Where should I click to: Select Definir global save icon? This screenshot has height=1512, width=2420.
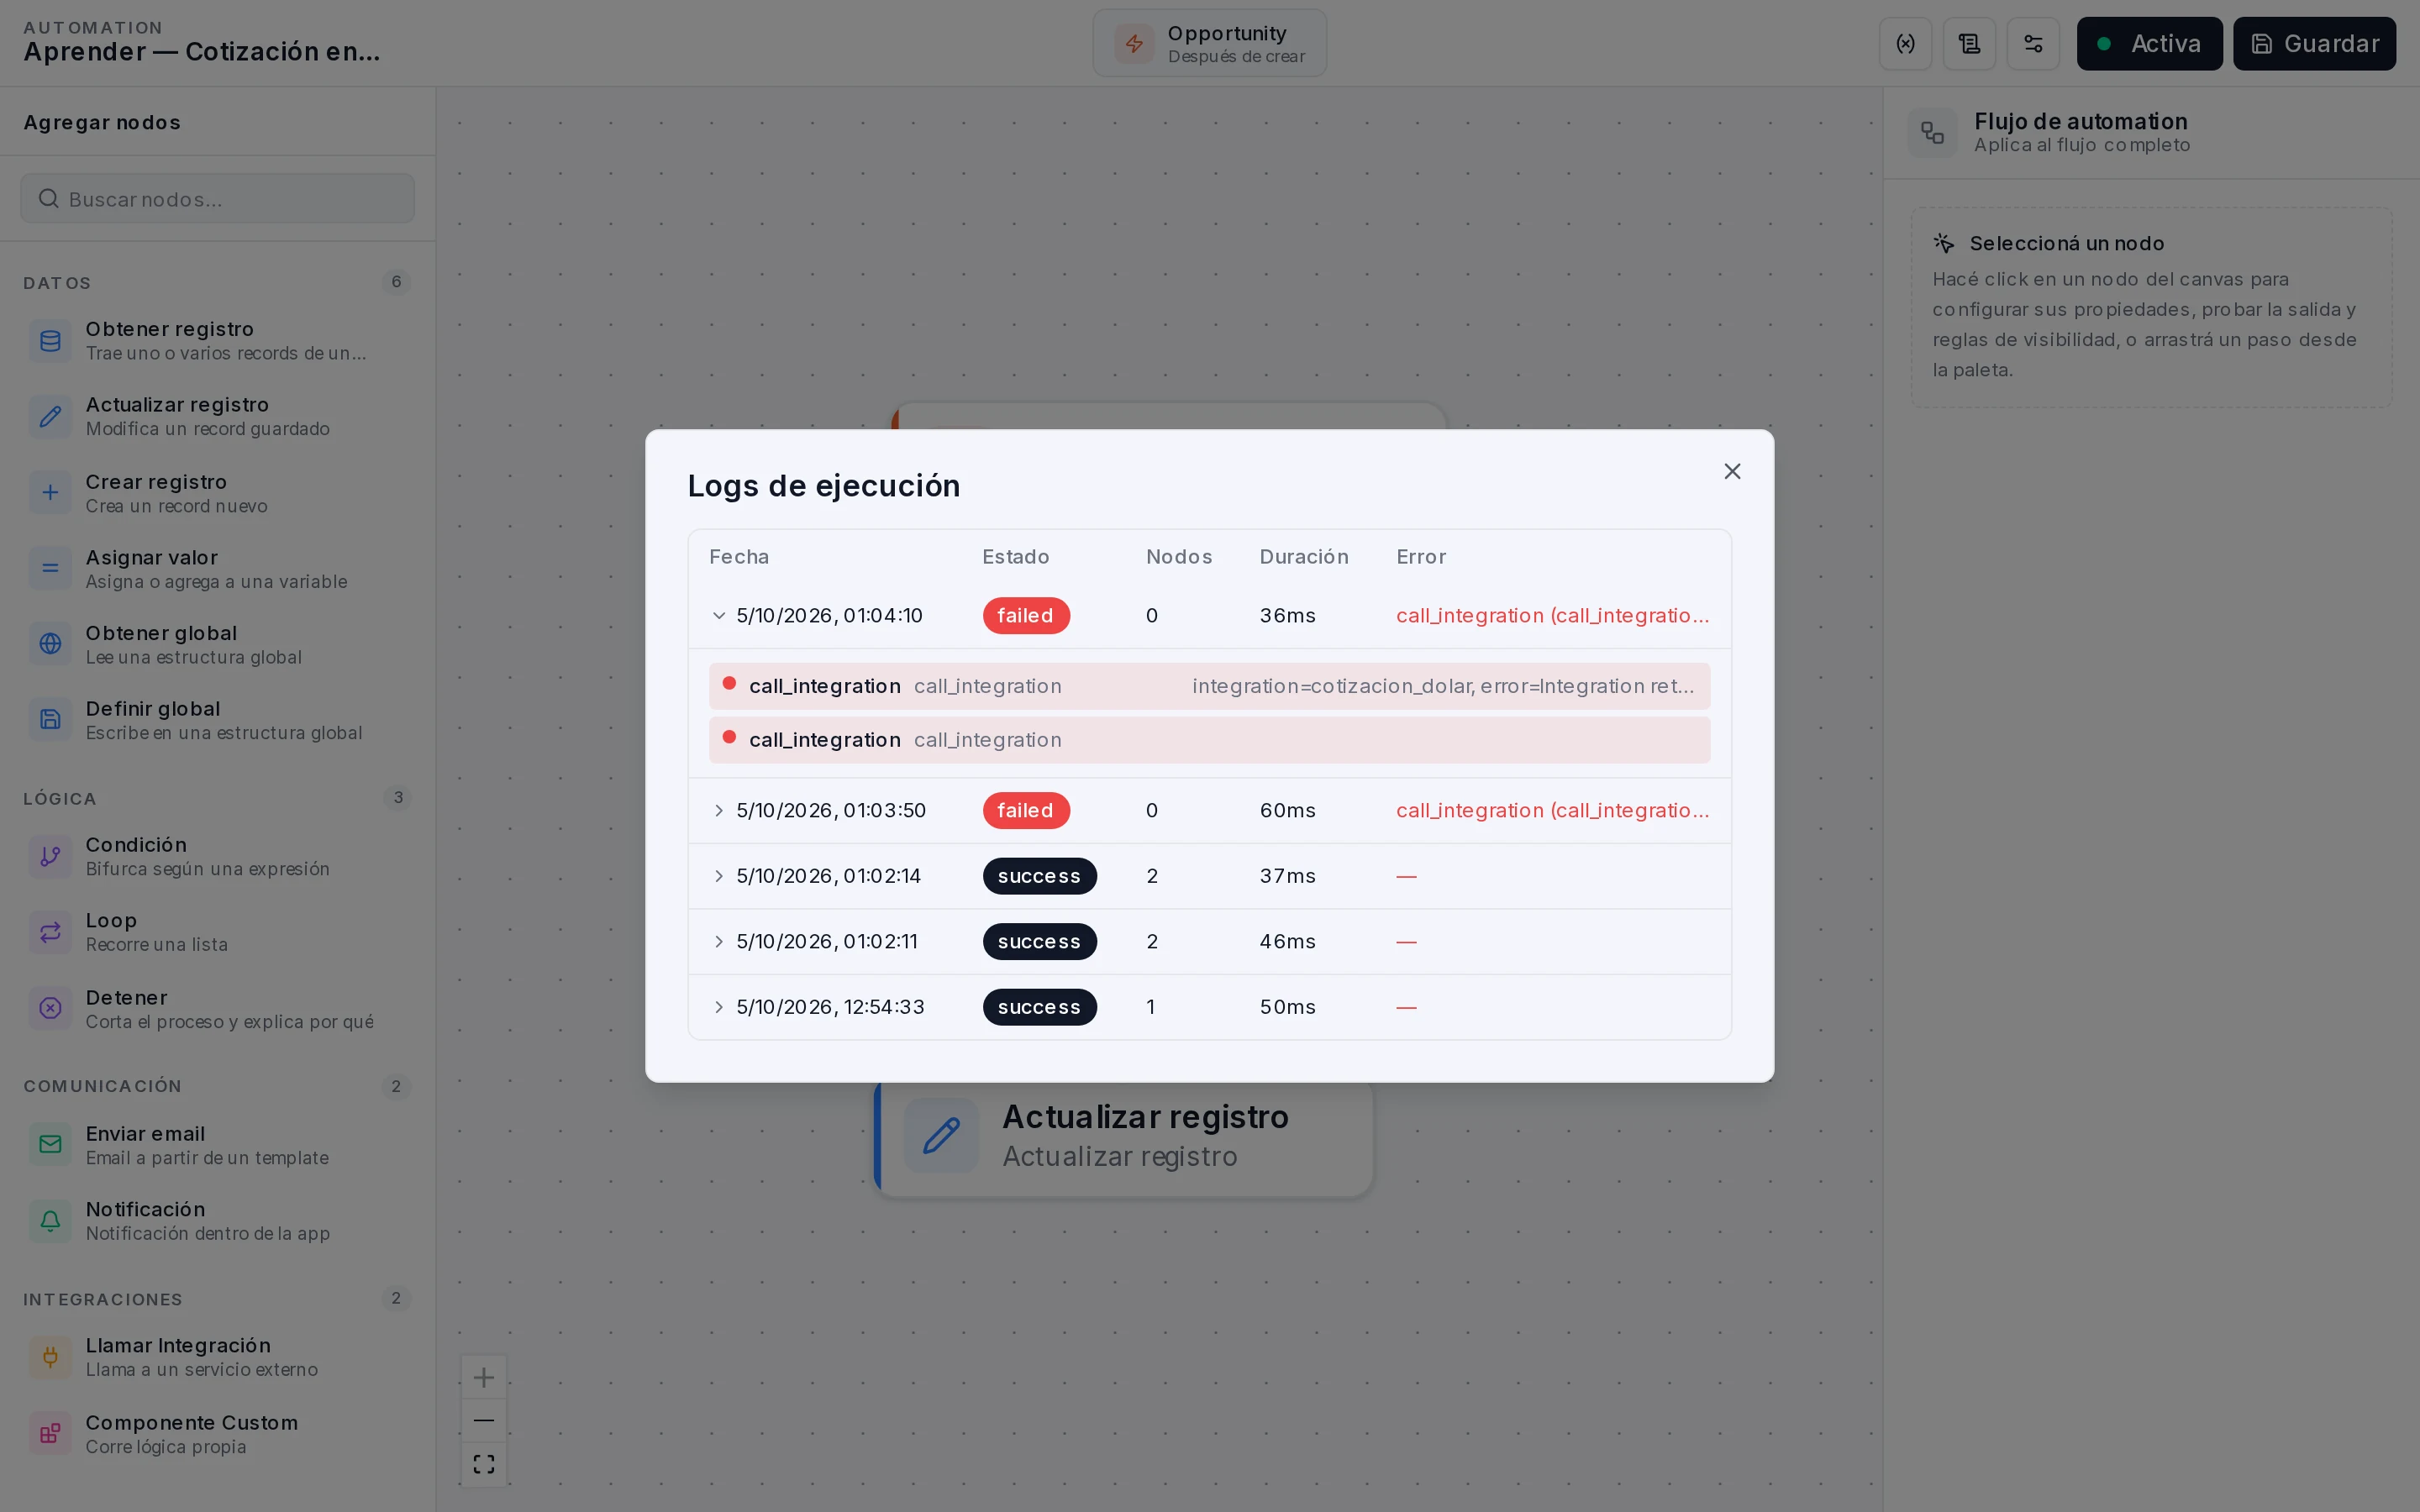tap(50, 719)
